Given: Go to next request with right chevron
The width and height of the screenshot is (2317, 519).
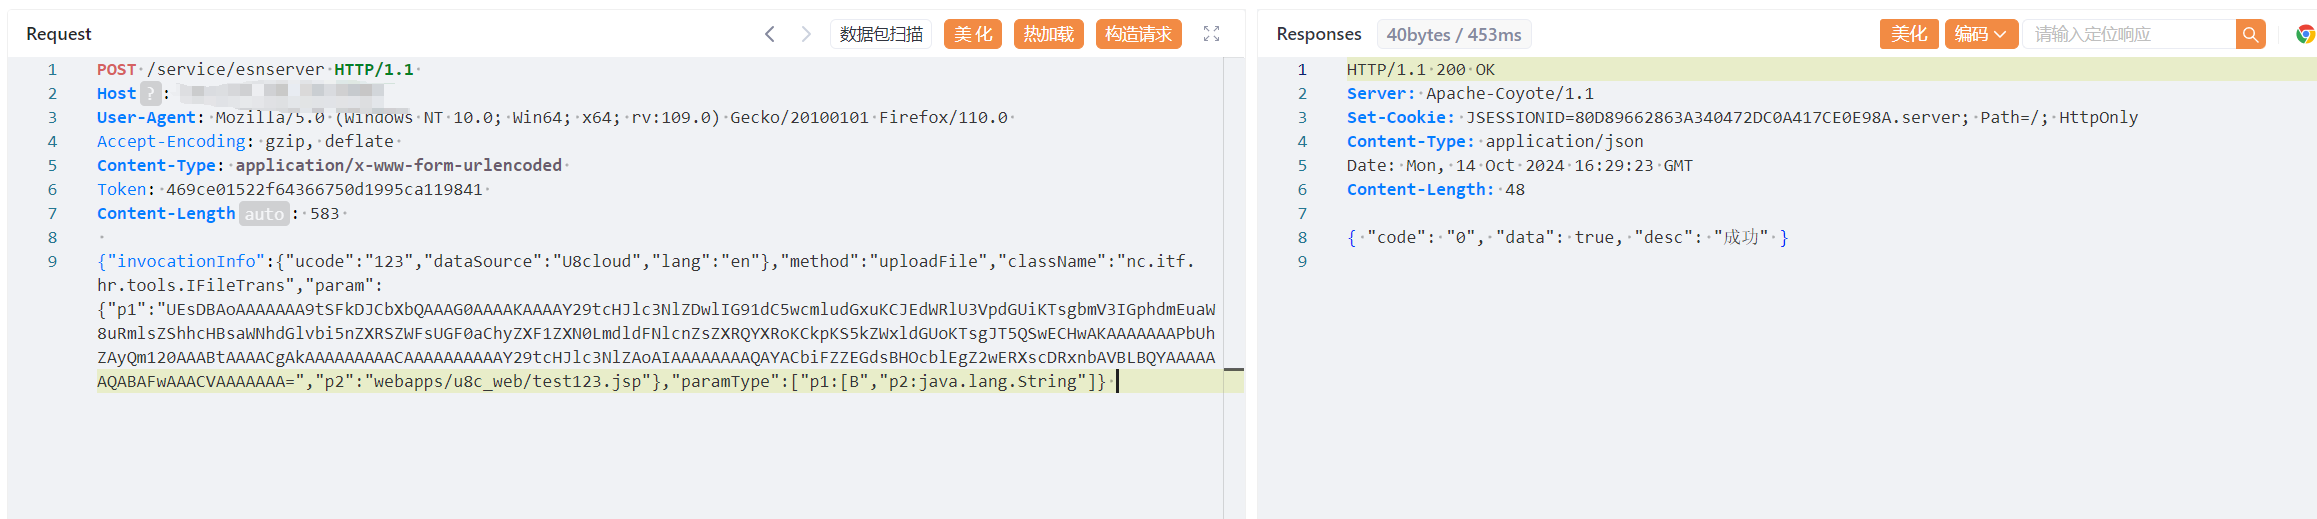Looking at the screenshot, I should tap(806, 34).
